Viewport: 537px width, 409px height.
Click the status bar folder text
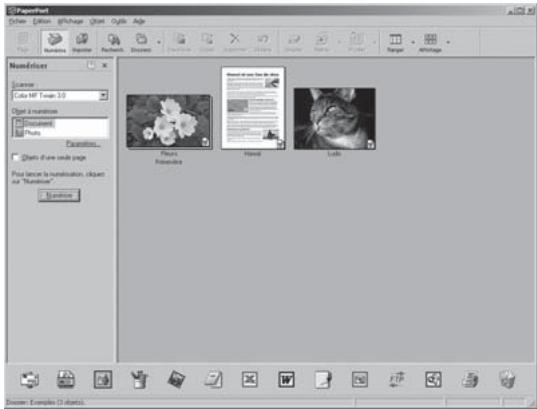pos(45,402)
